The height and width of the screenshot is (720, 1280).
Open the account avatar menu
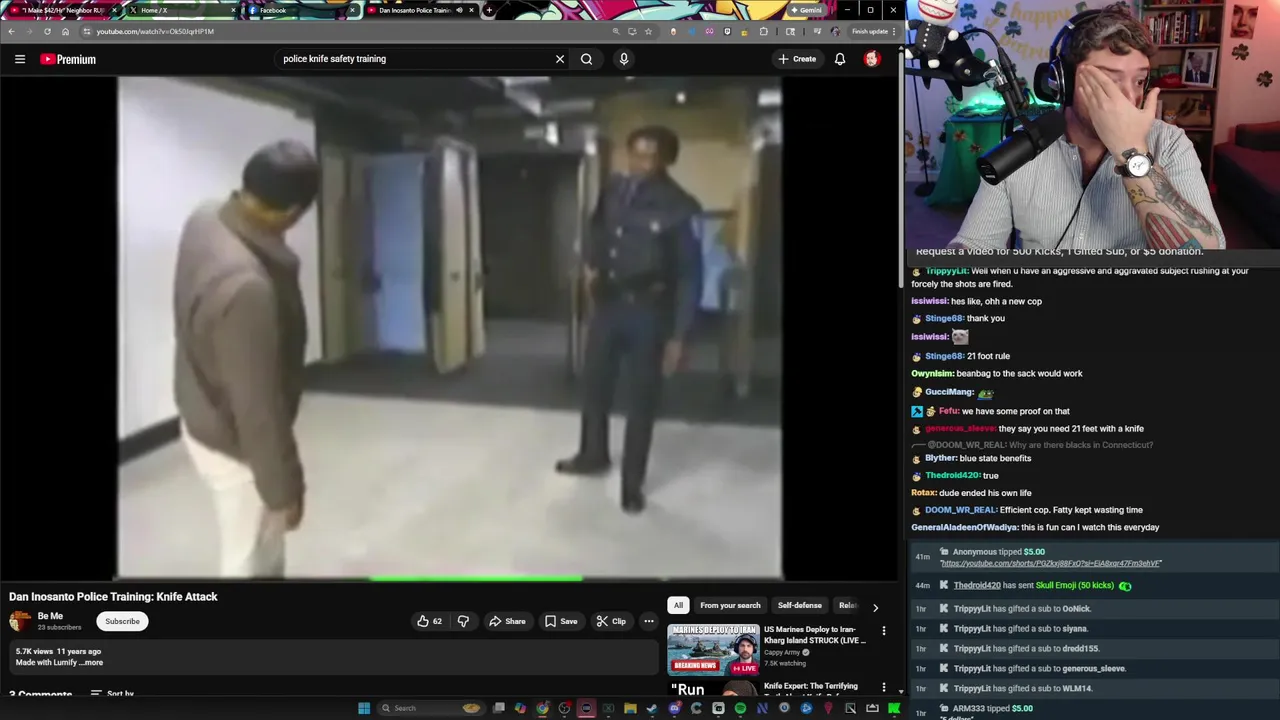[x=872, y=59]
